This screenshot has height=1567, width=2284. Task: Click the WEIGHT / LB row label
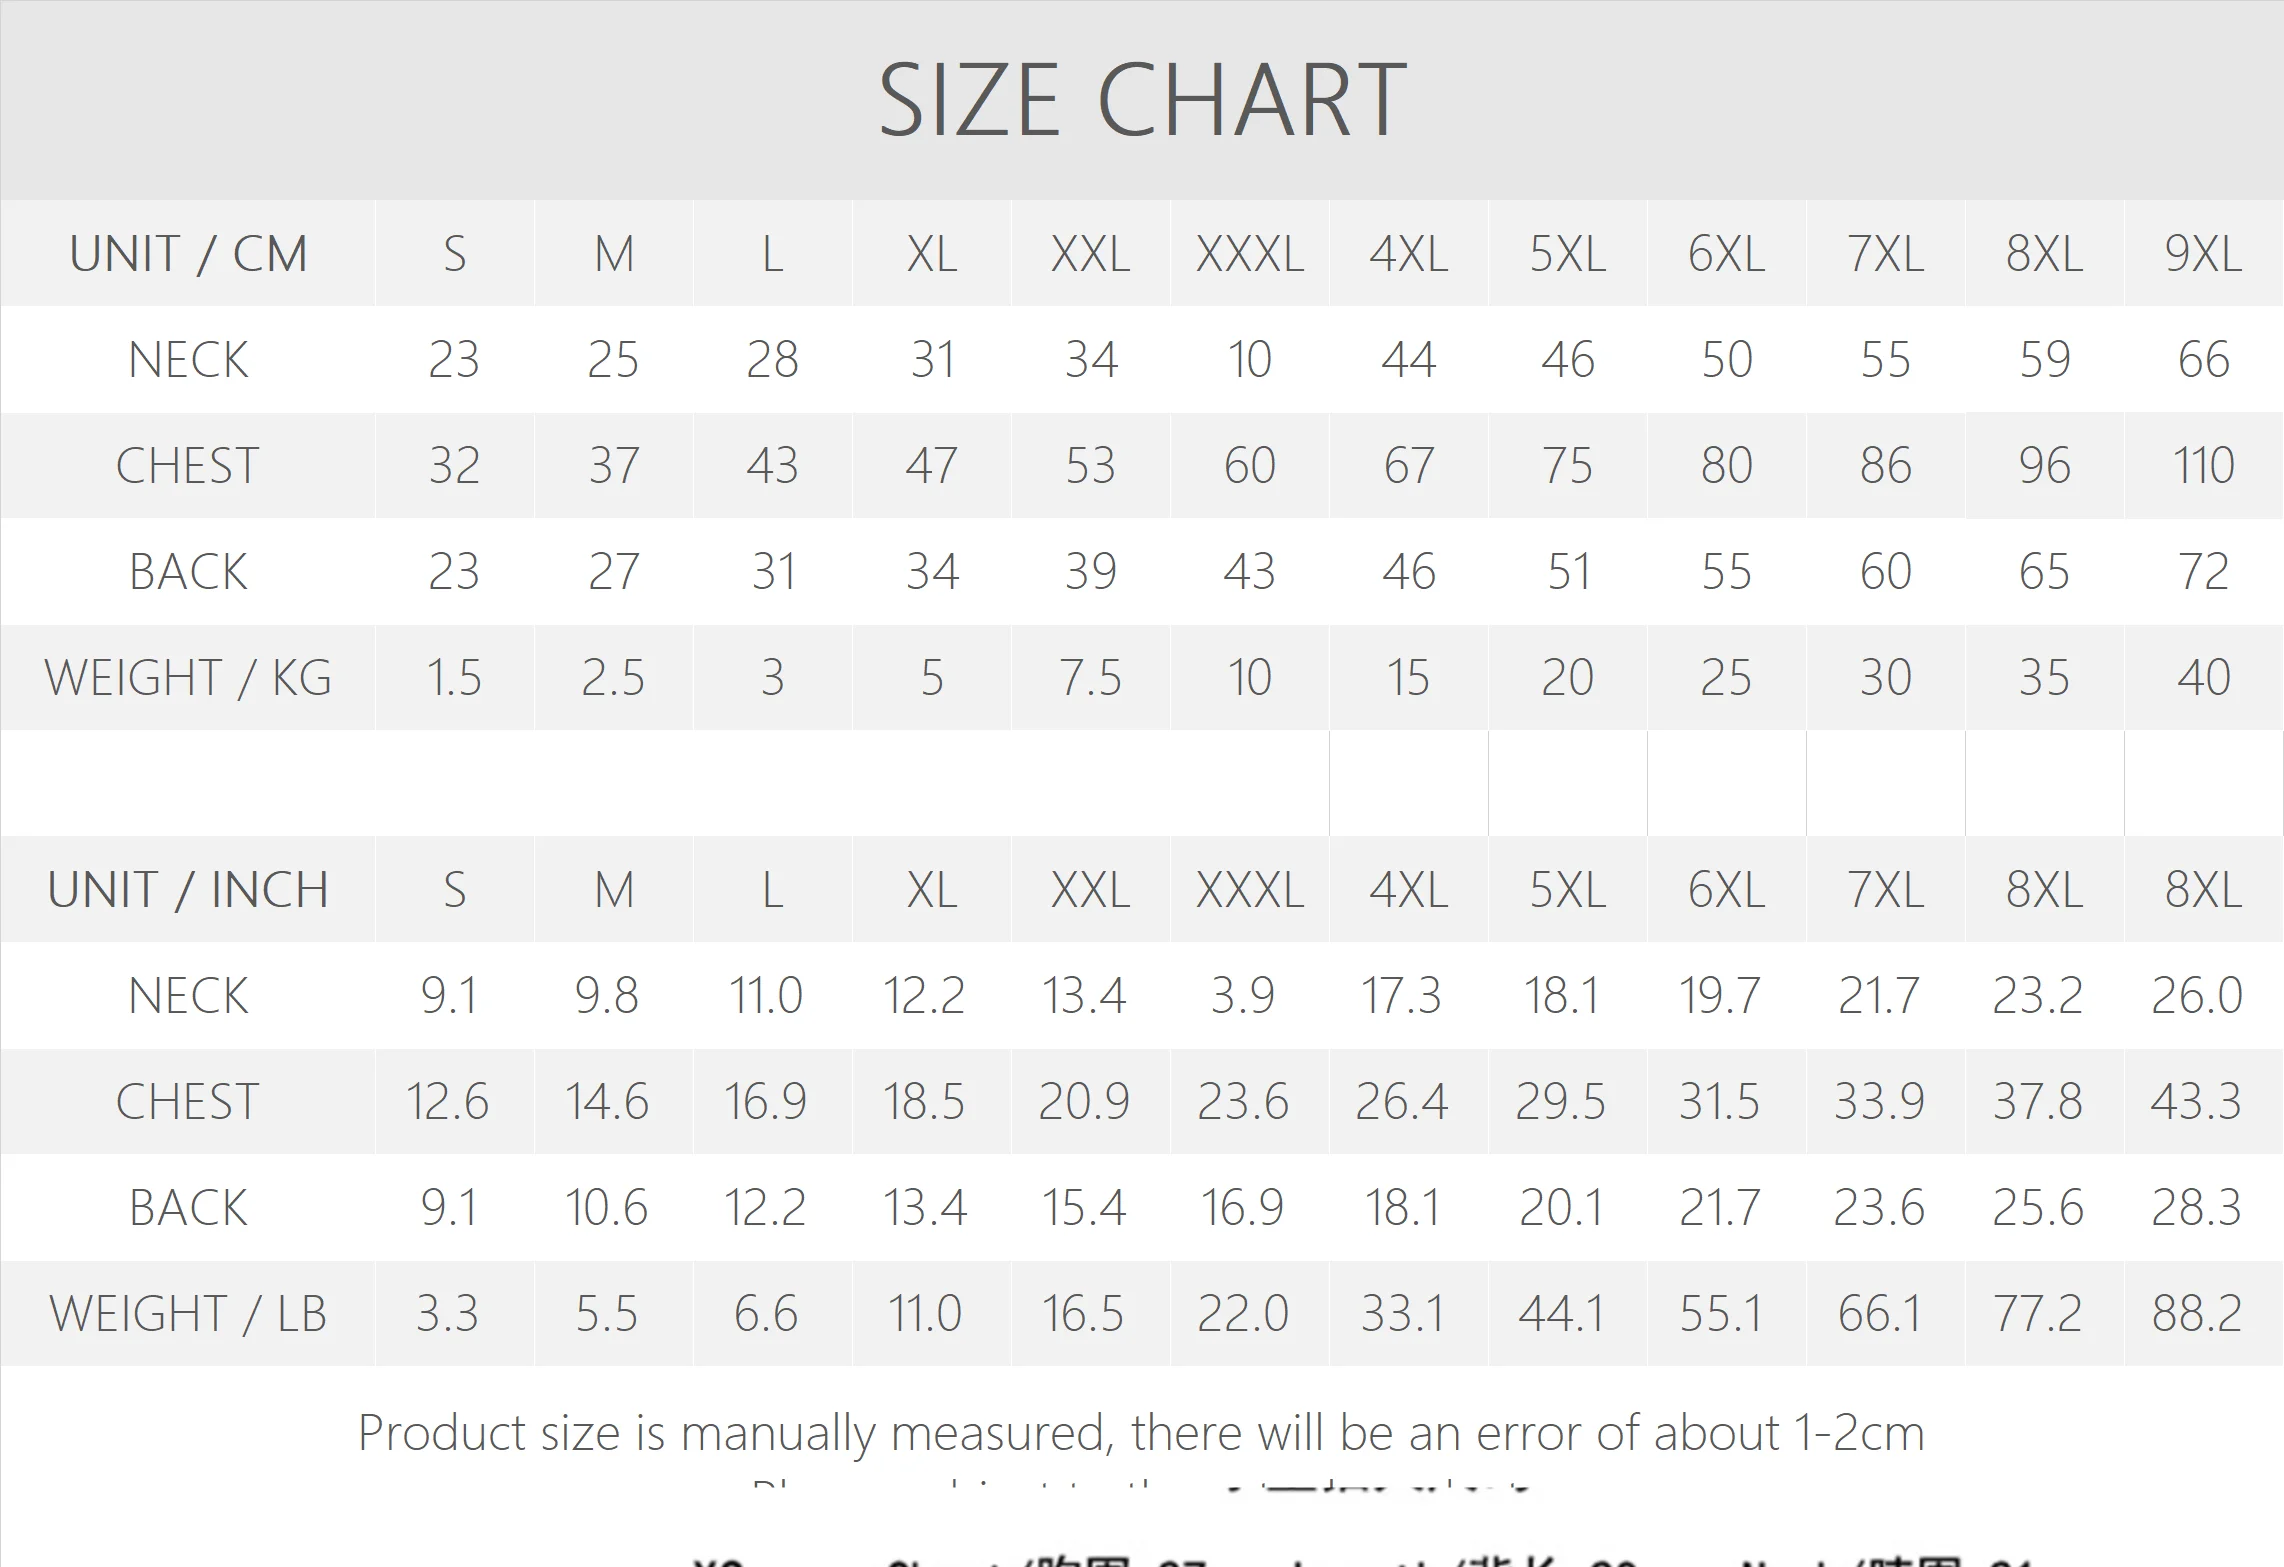point(188,1314)
